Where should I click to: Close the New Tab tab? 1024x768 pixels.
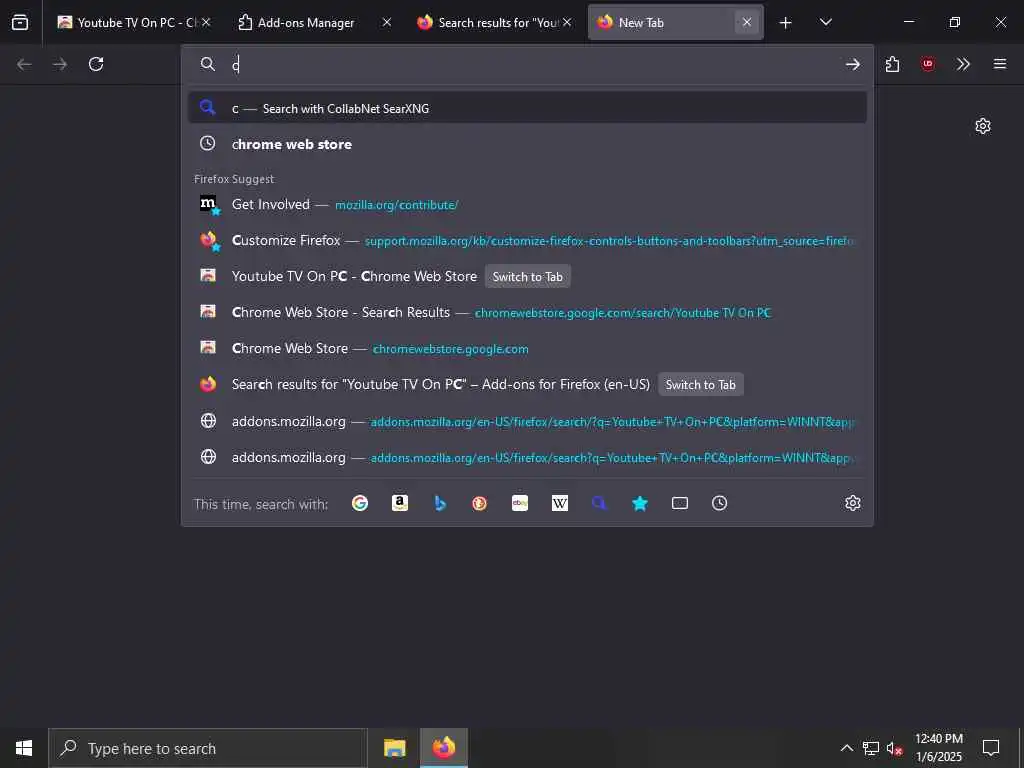(x=746, y=23)
